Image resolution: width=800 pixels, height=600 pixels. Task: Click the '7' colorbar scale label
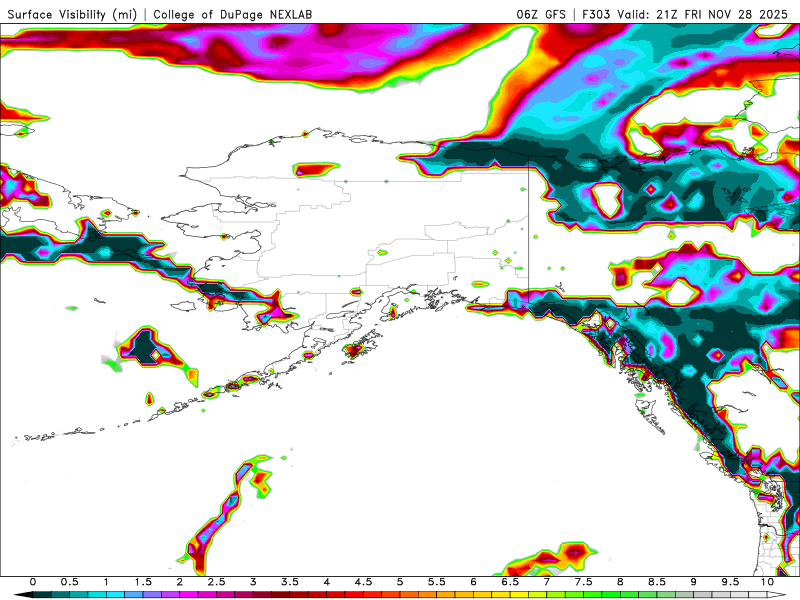click(x=547, y=582)
